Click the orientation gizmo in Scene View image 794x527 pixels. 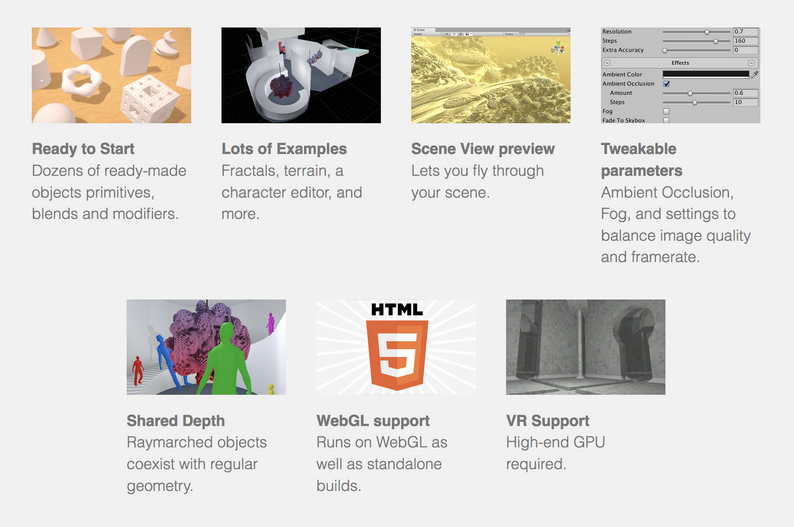coord(558,48)
